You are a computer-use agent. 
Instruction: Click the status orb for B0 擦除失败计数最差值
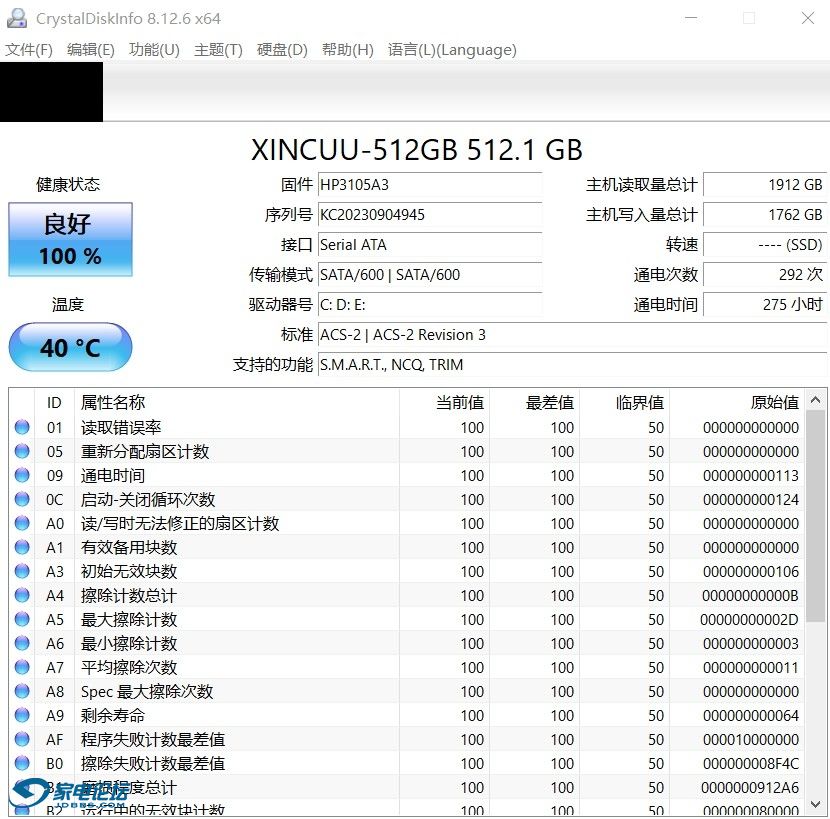click(22, 763)
